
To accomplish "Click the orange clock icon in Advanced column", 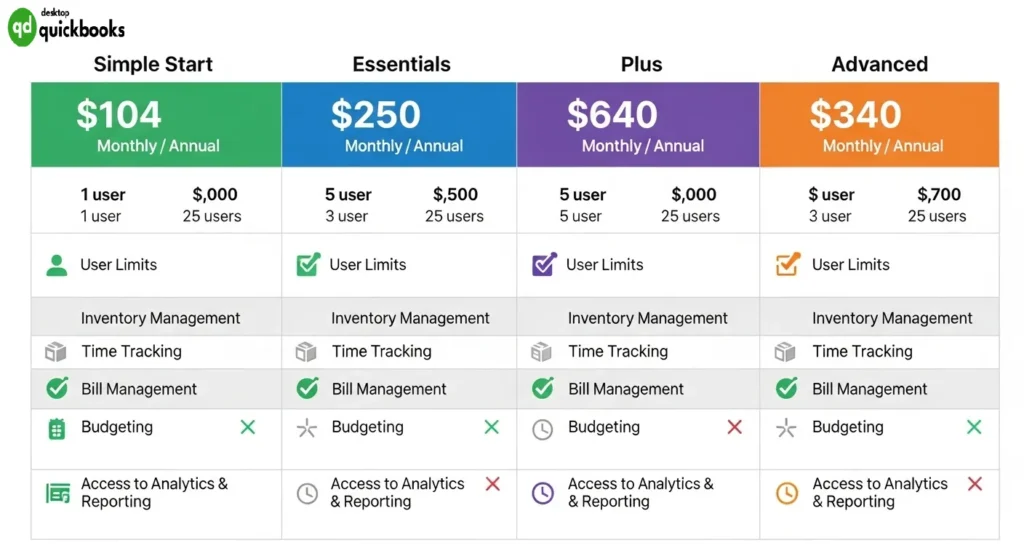I will click(787, 493).
